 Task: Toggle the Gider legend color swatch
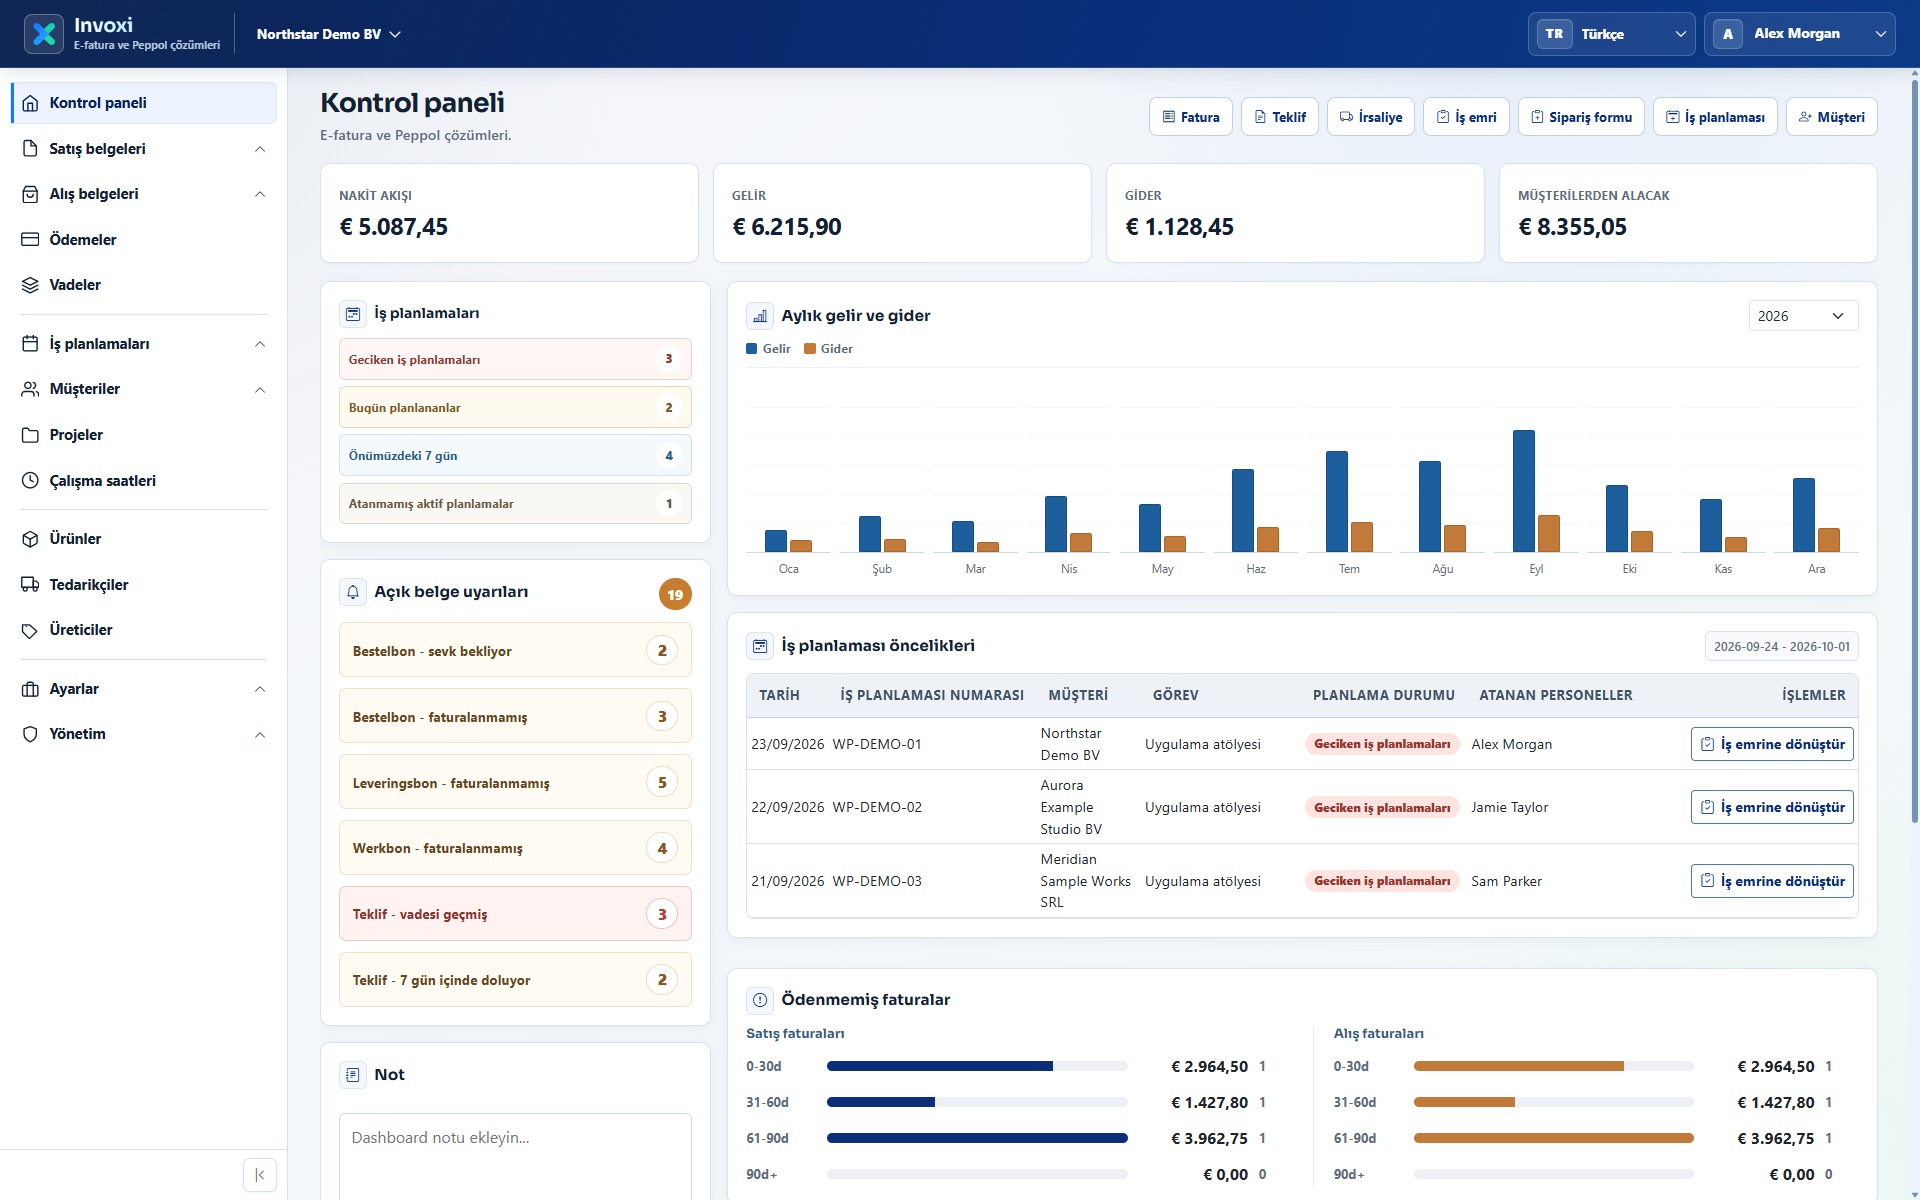pos(810,349)
